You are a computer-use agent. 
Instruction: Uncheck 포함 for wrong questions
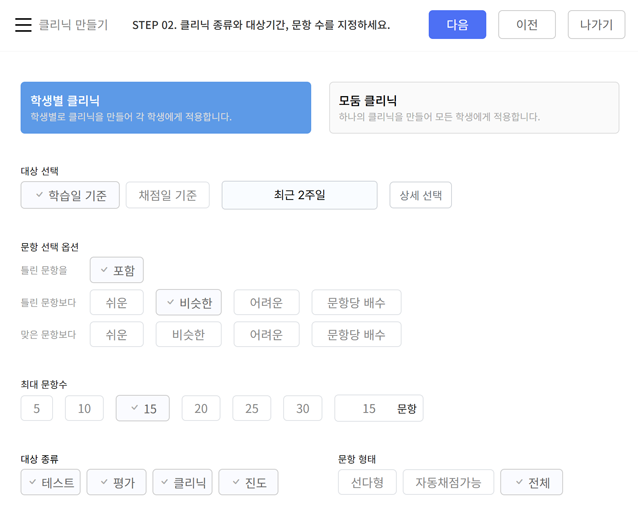117,270
